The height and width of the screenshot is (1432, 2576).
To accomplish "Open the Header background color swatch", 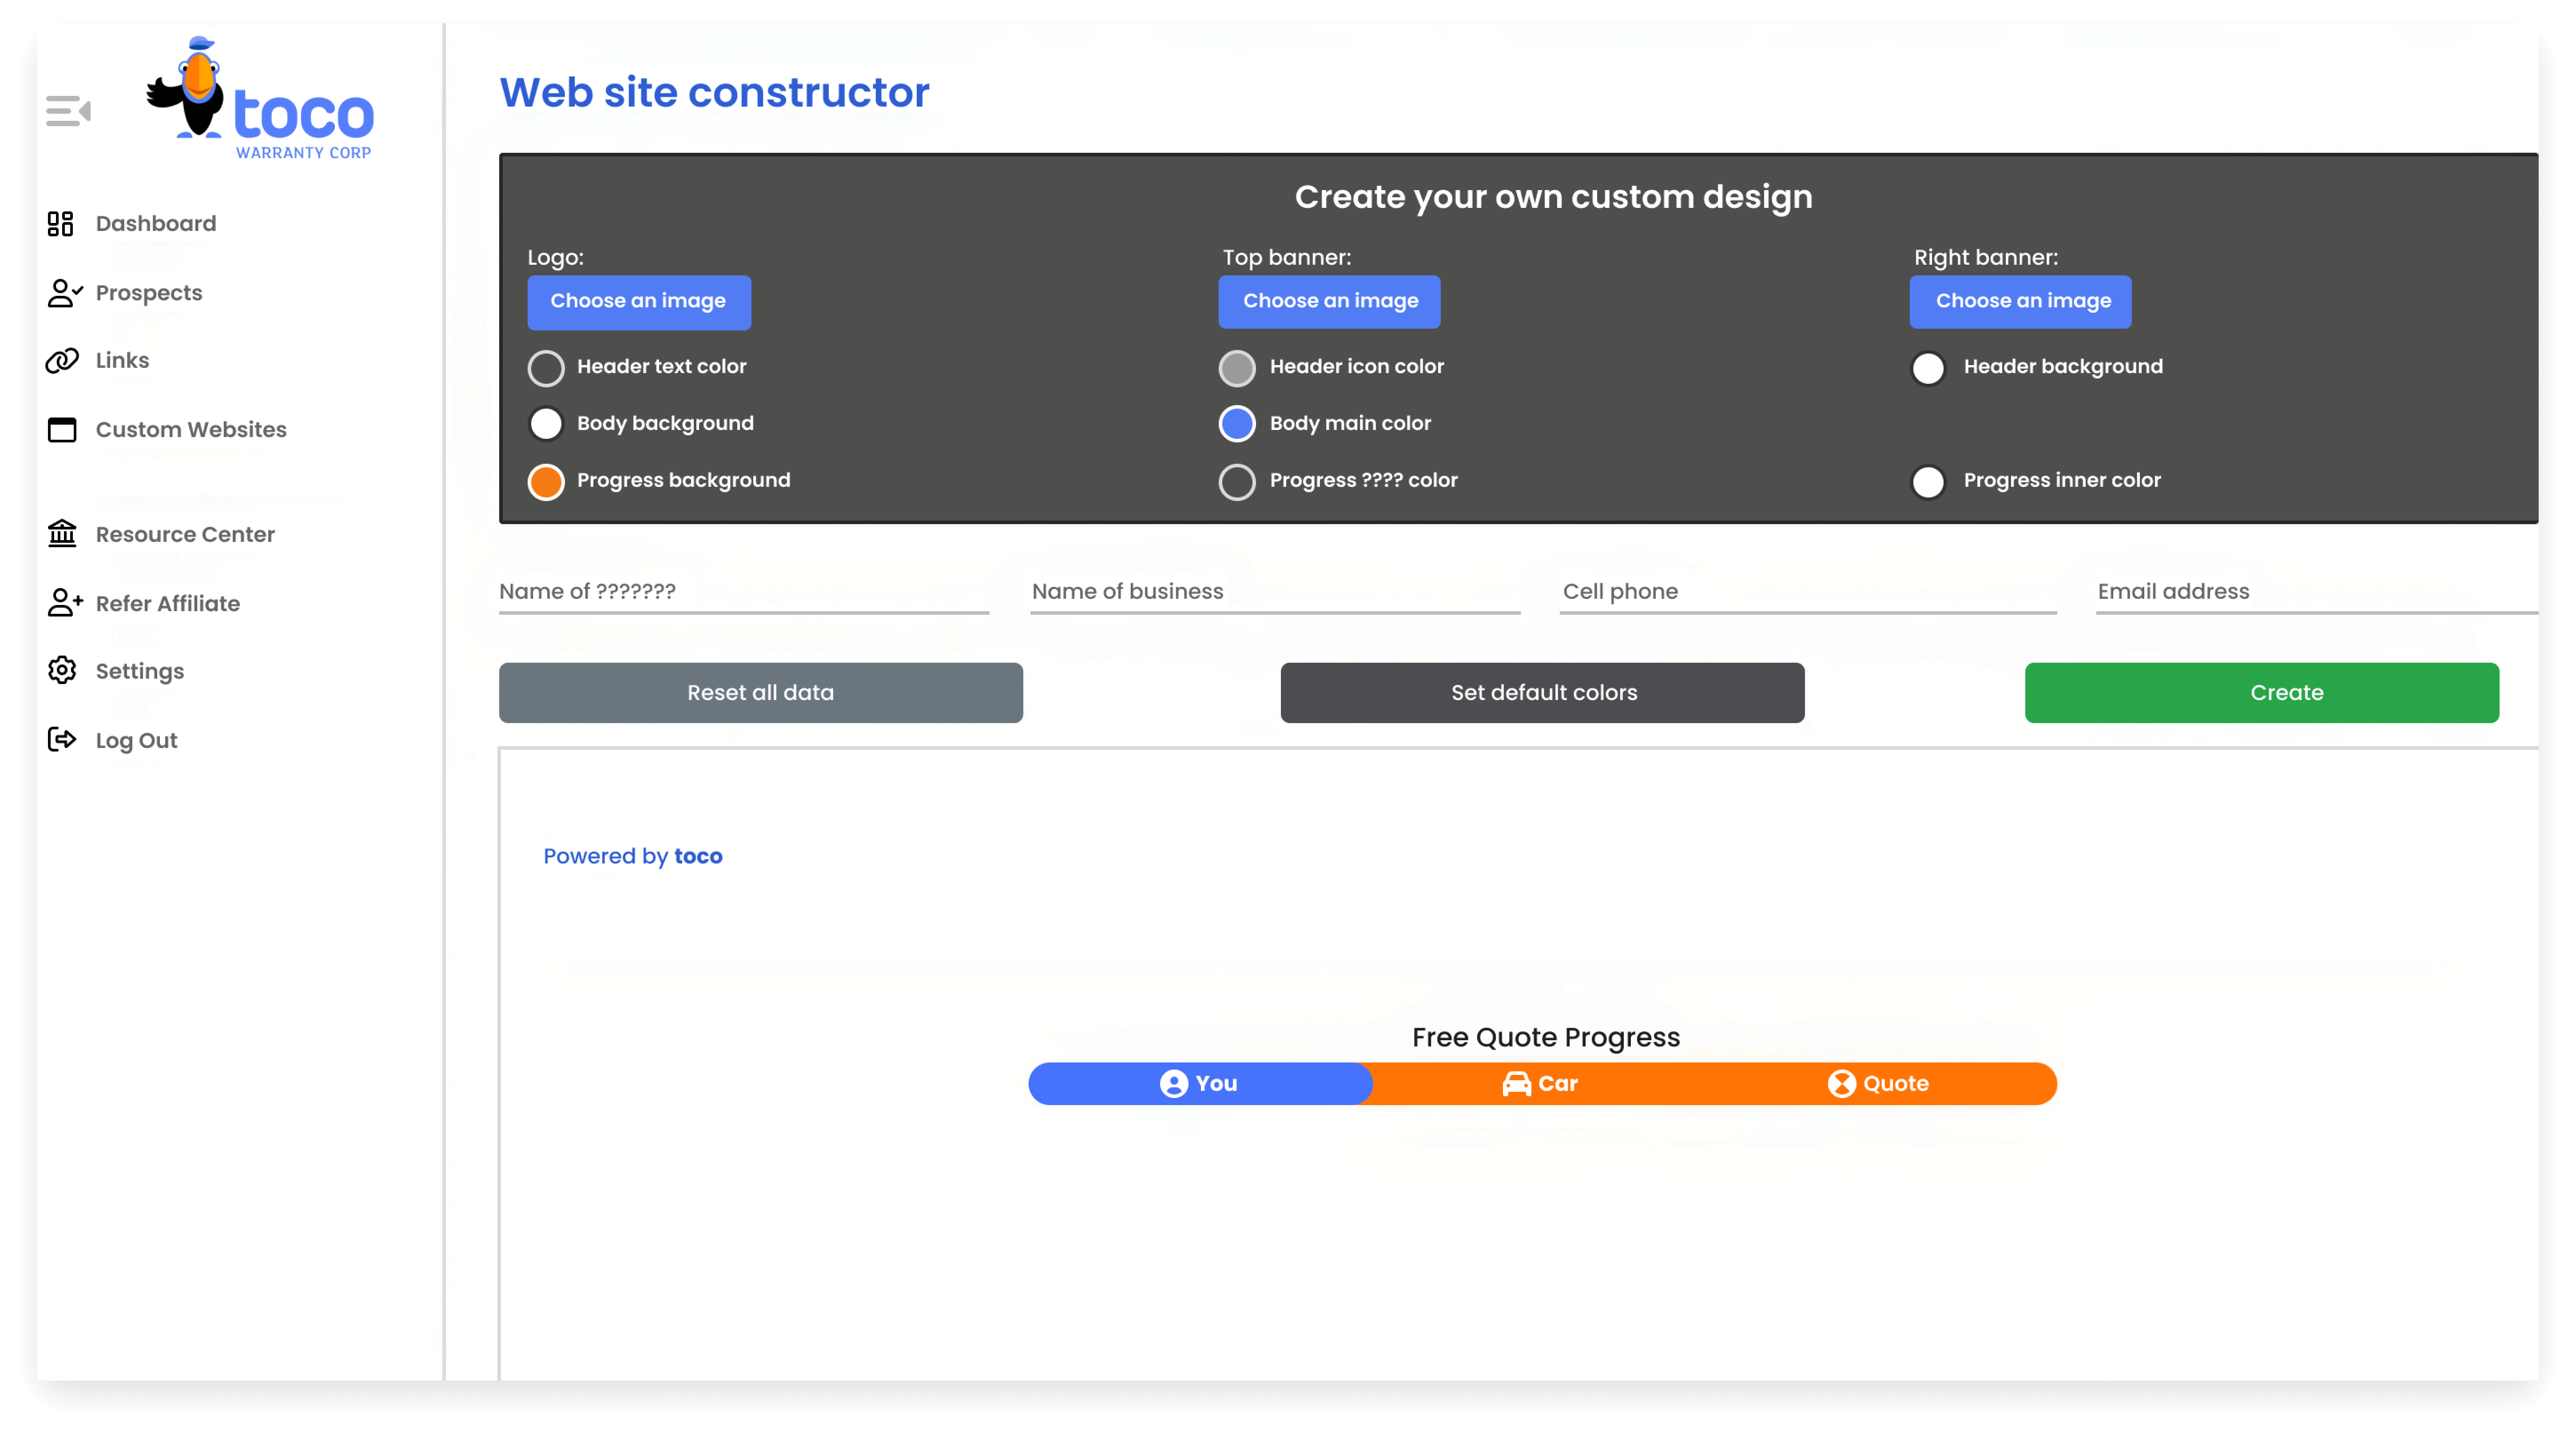I will pos(1928,368).
